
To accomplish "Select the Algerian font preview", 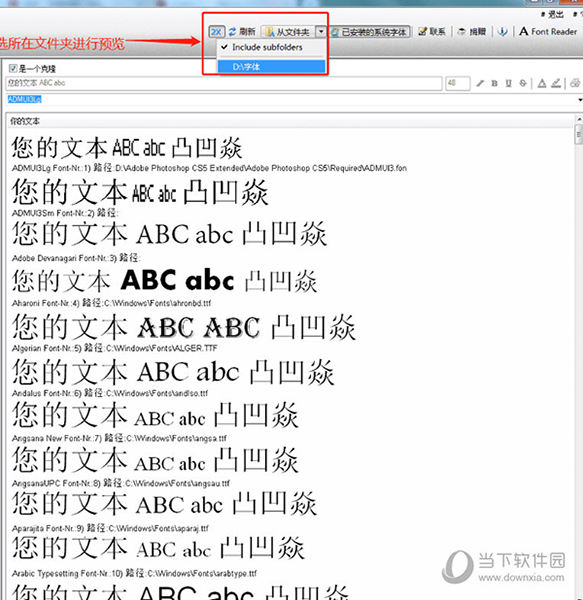I will [x=184, y=328].
